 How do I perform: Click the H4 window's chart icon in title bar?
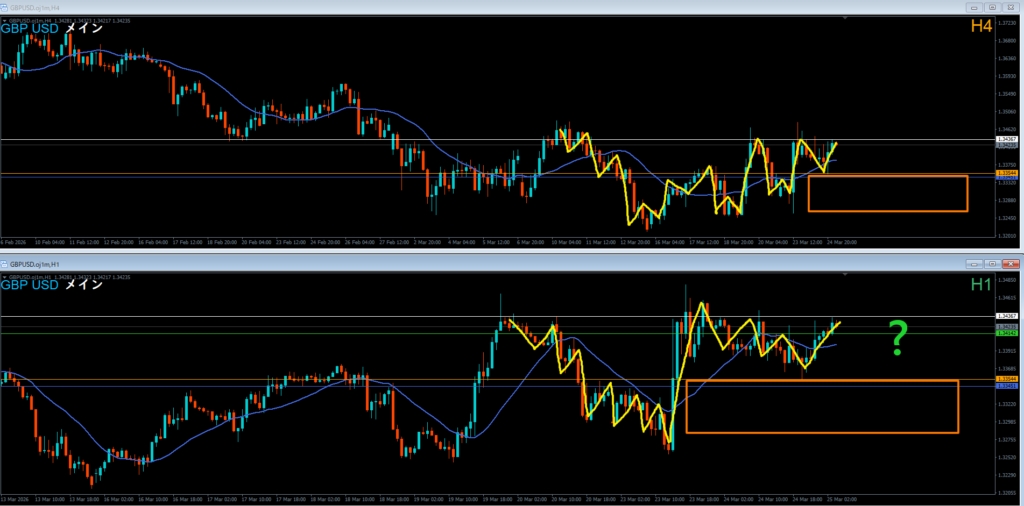(5, 7)
